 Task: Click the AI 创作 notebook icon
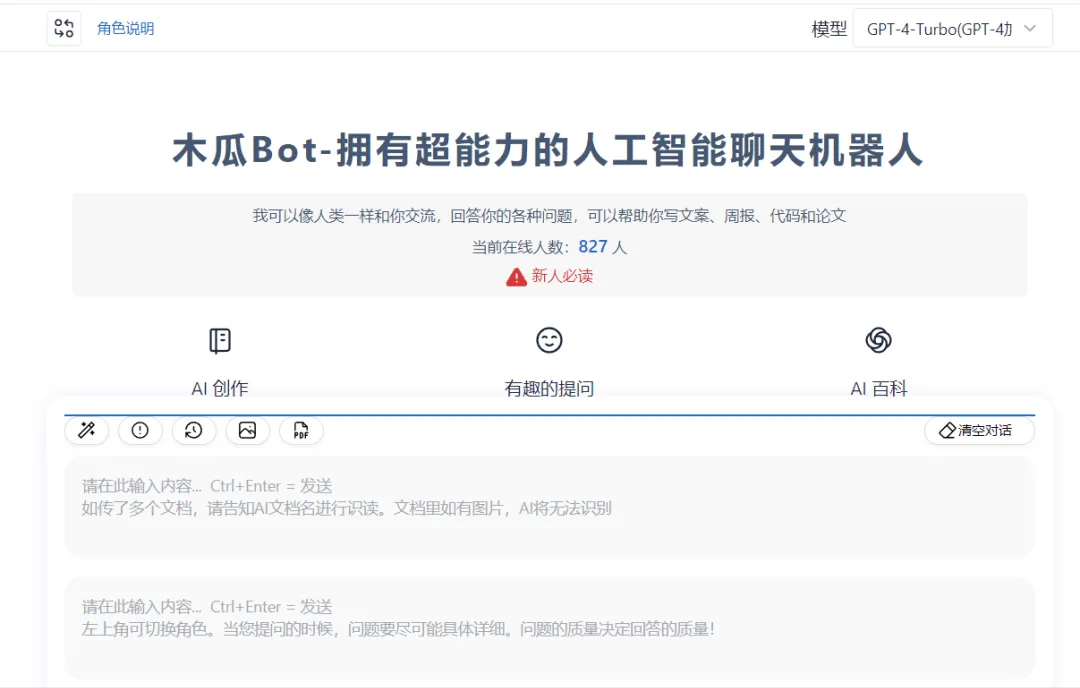pos(220,341)
